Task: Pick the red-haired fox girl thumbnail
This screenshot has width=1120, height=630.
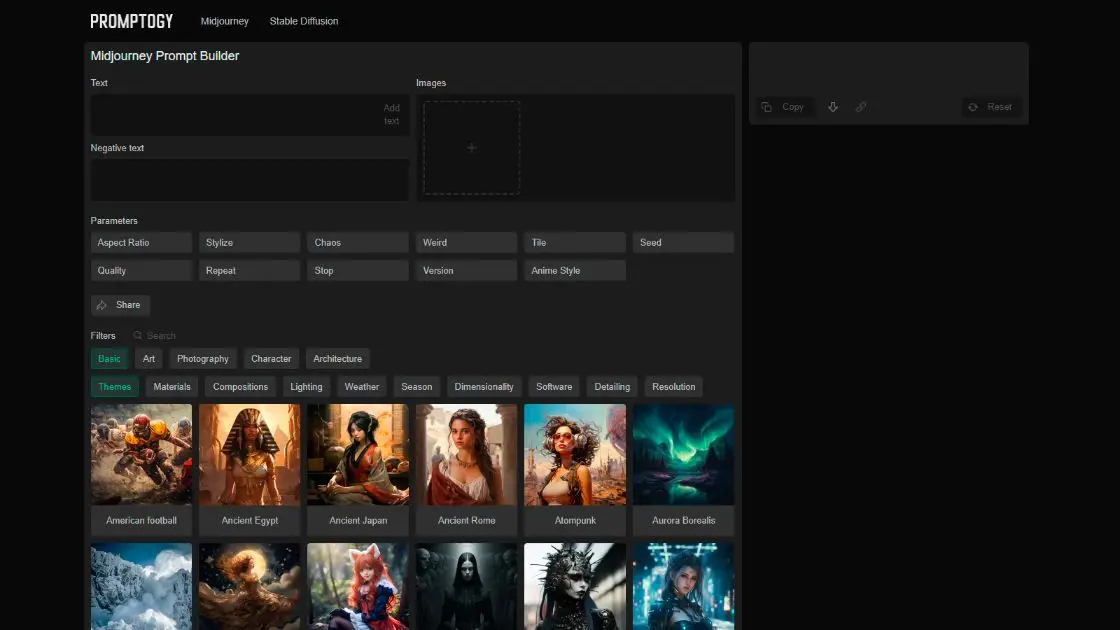Action: point(358,586)
